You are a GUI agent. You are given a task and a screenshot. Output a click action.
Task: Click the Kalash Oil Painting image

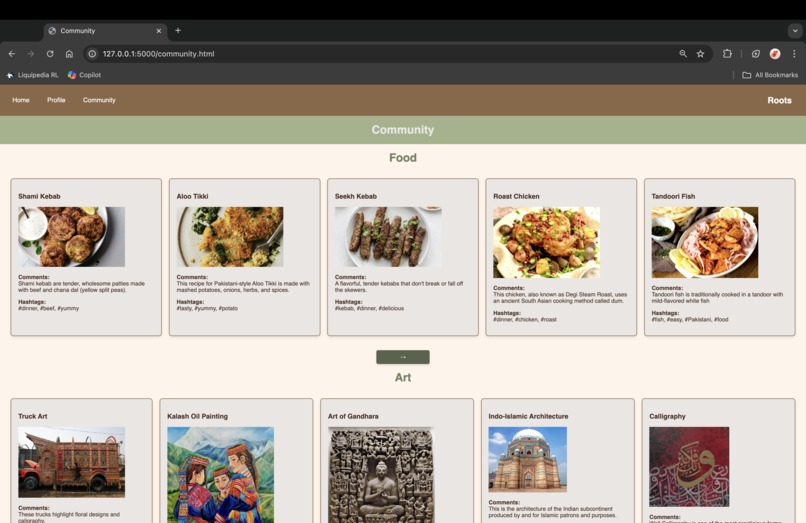[221, 475]
